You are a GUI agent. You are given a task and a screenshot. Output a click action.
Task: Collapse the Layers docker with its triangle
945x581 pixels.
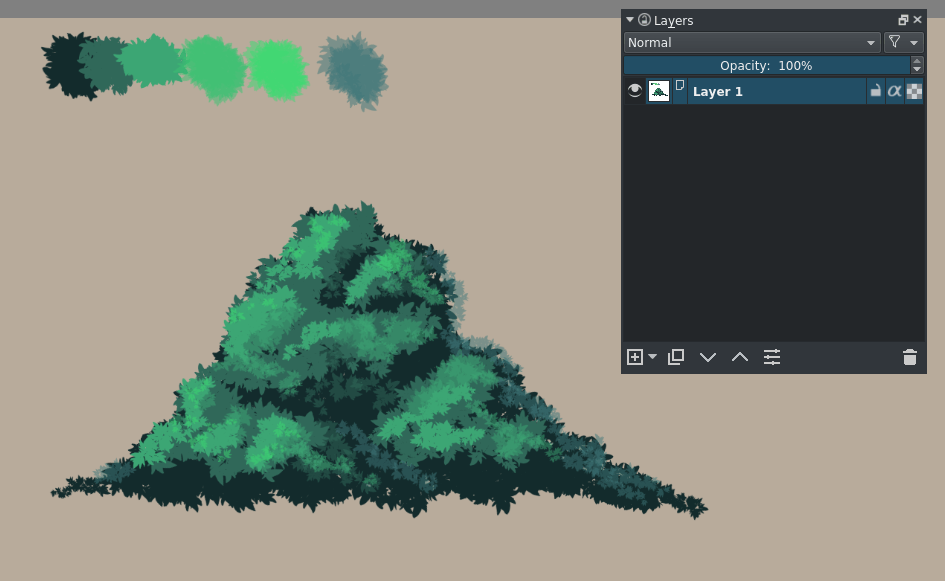[x=629, y=19]
